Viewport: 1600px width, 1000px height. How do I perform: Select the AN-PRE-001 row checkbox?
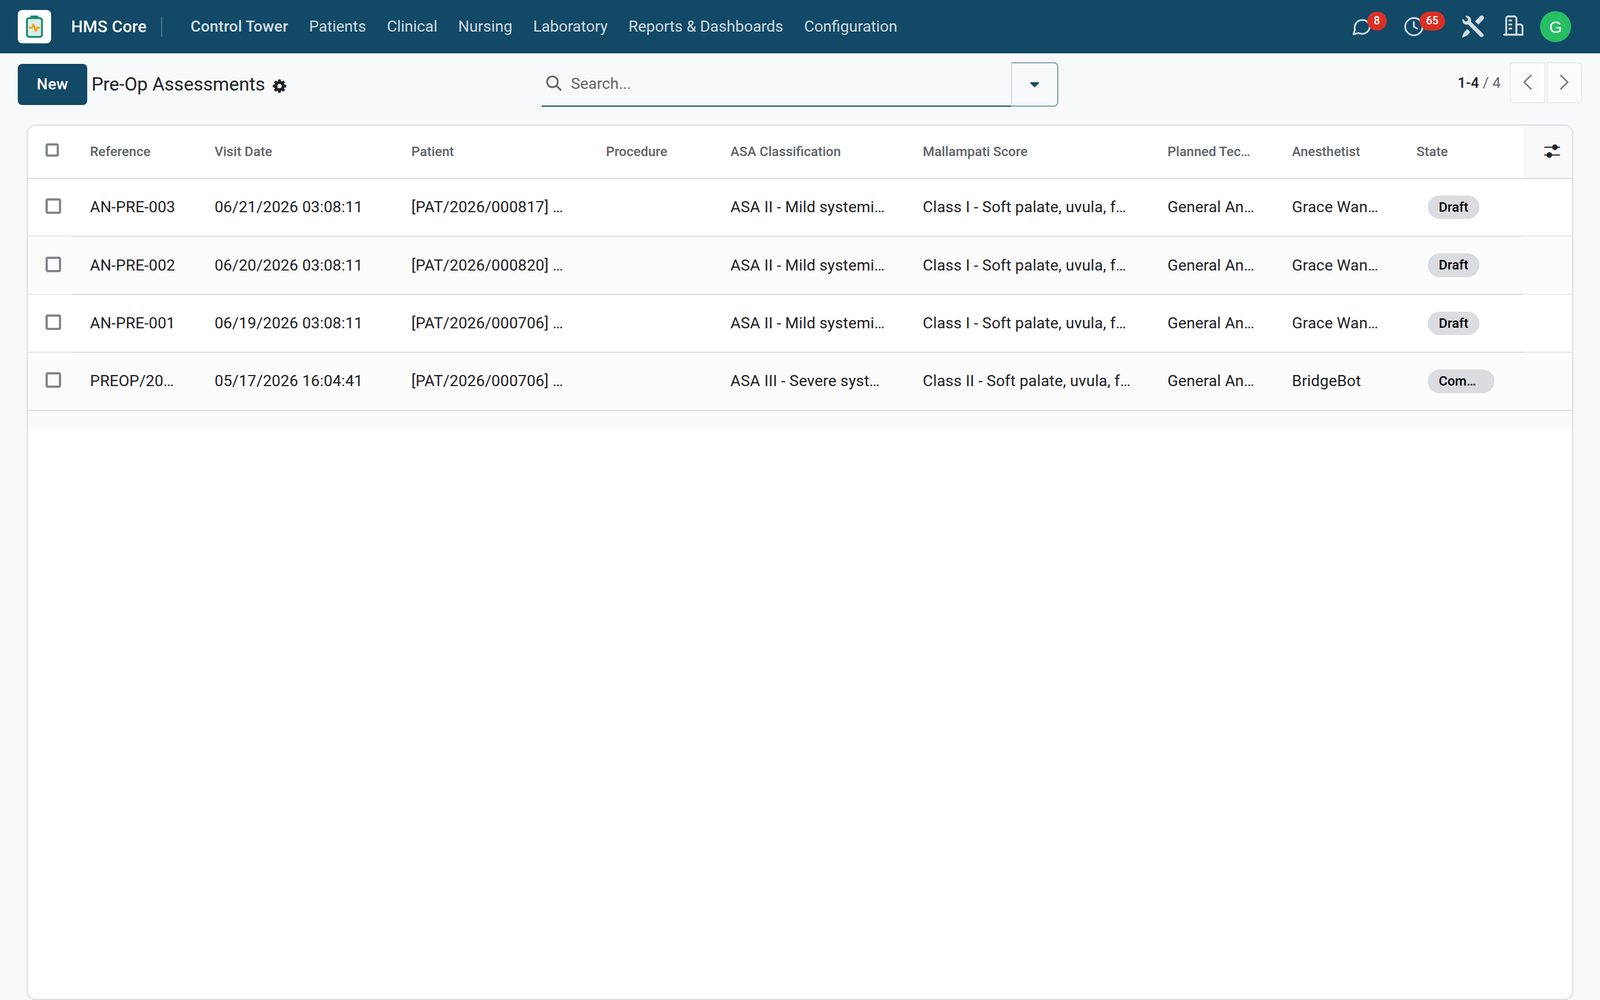coord(53,322)
